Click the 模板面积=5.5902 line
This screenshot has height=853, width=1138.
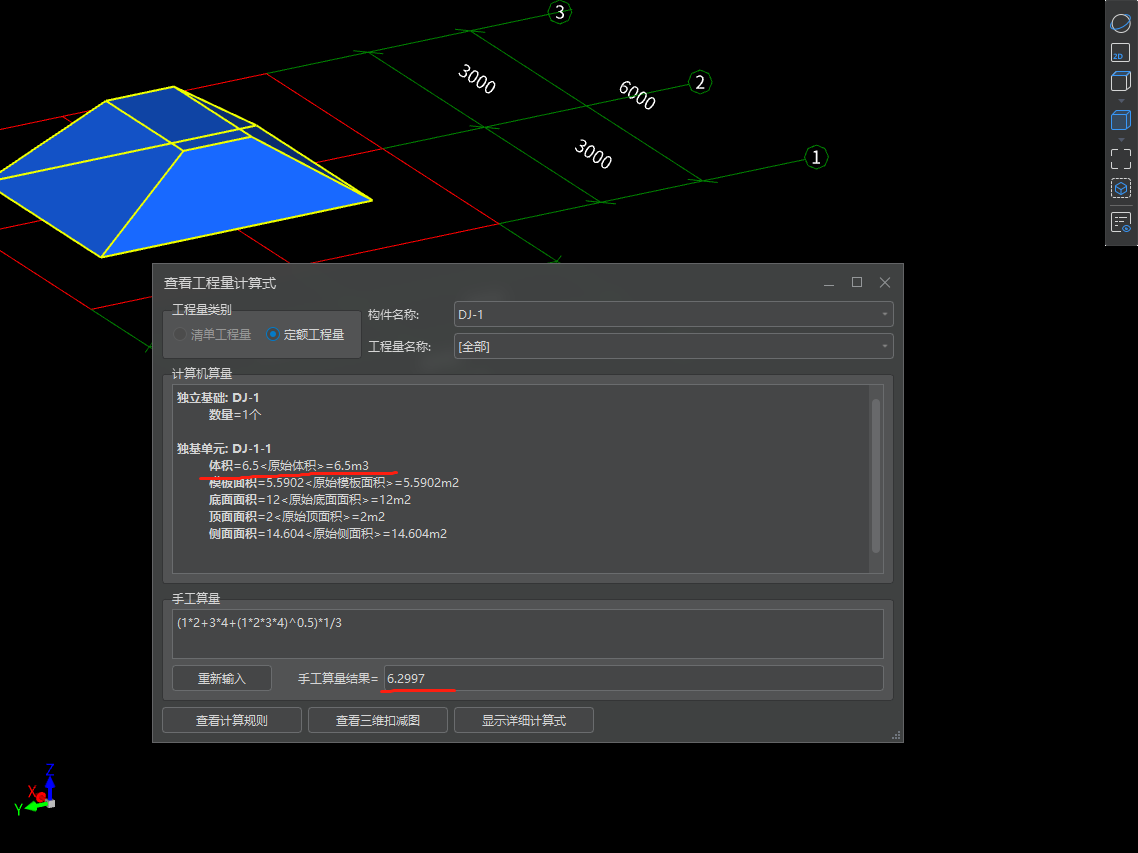334,483
